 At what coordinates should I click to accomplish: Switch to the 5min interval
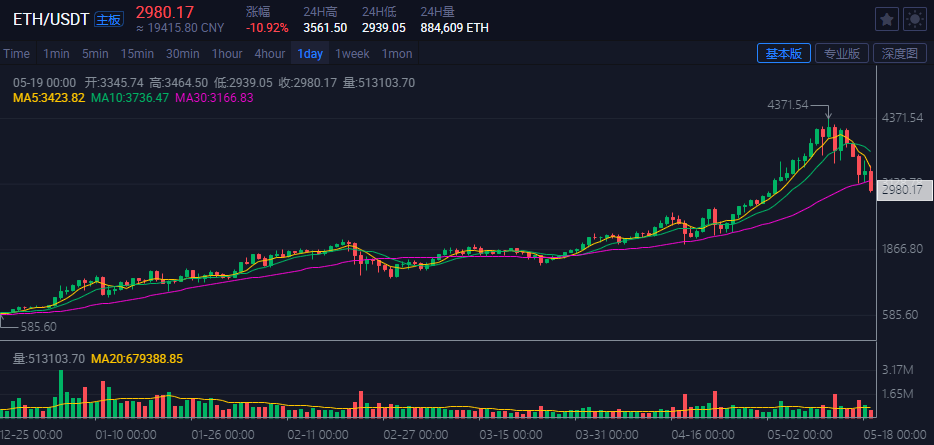(x=95, y=54)
